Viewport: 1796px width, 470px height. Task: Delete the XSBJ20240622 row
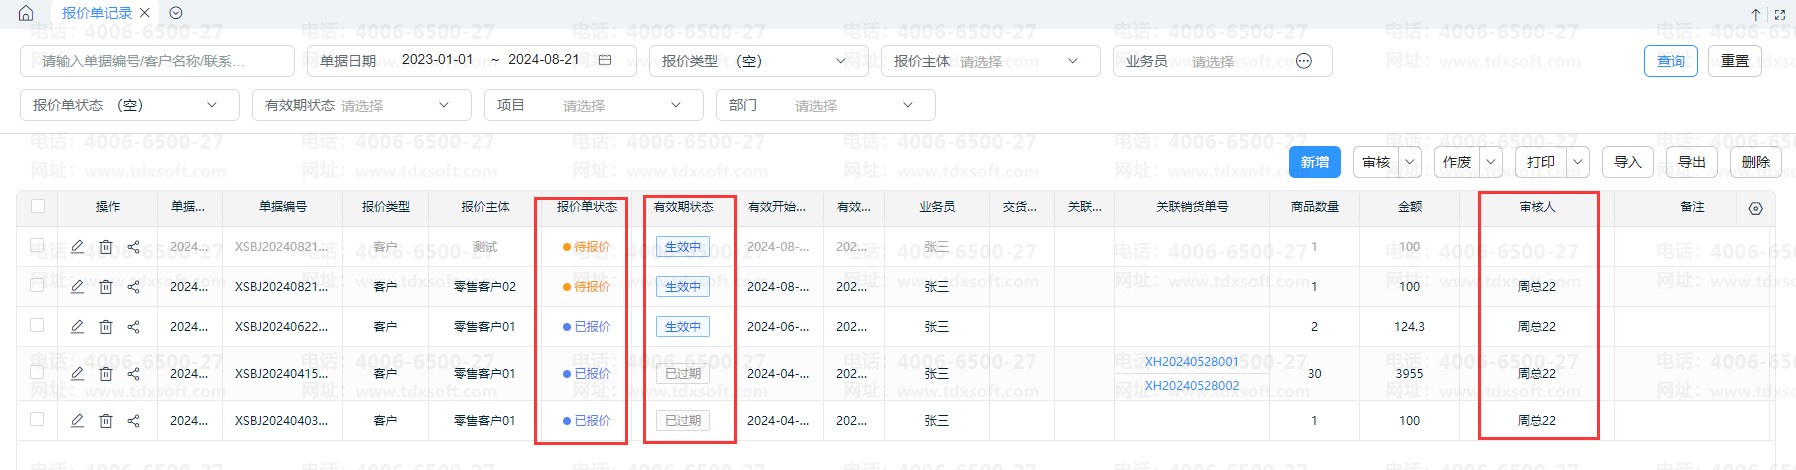105,326
